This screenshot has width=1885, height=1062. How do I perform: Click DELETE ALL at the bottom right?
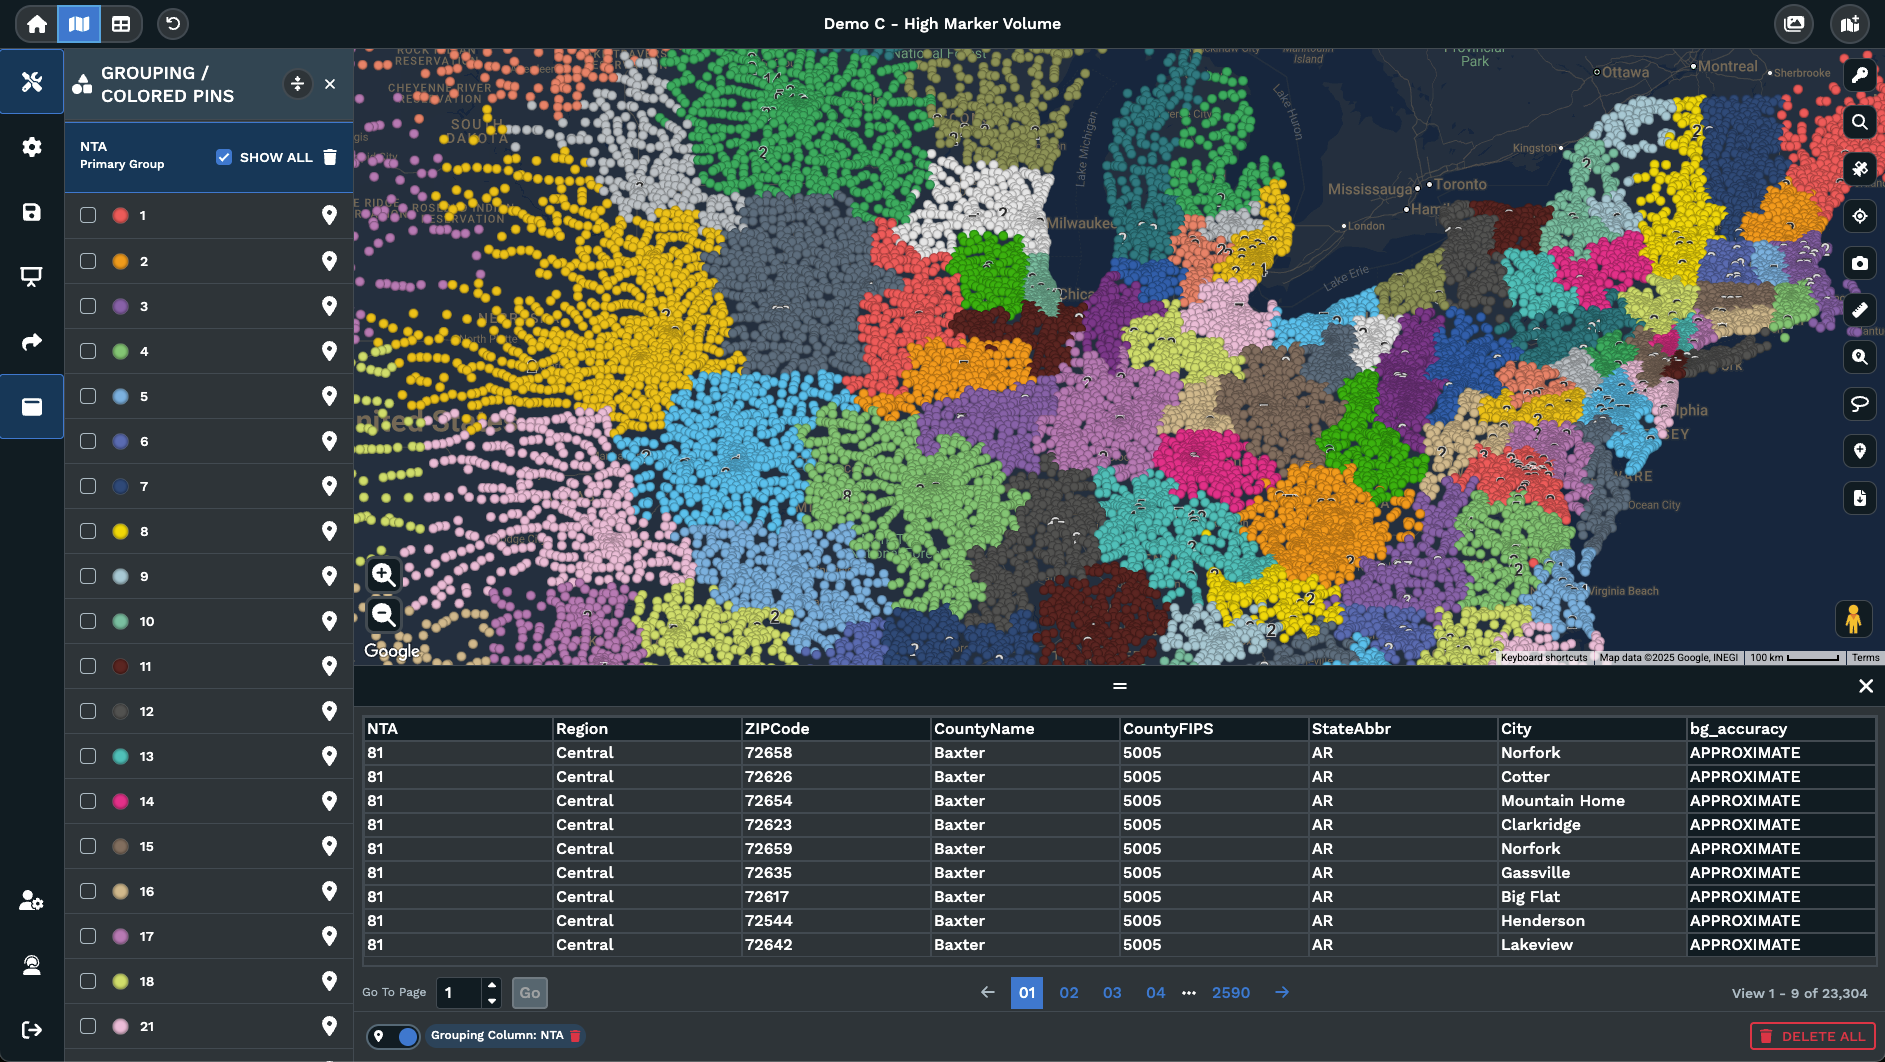(x=1812, y=1036)
